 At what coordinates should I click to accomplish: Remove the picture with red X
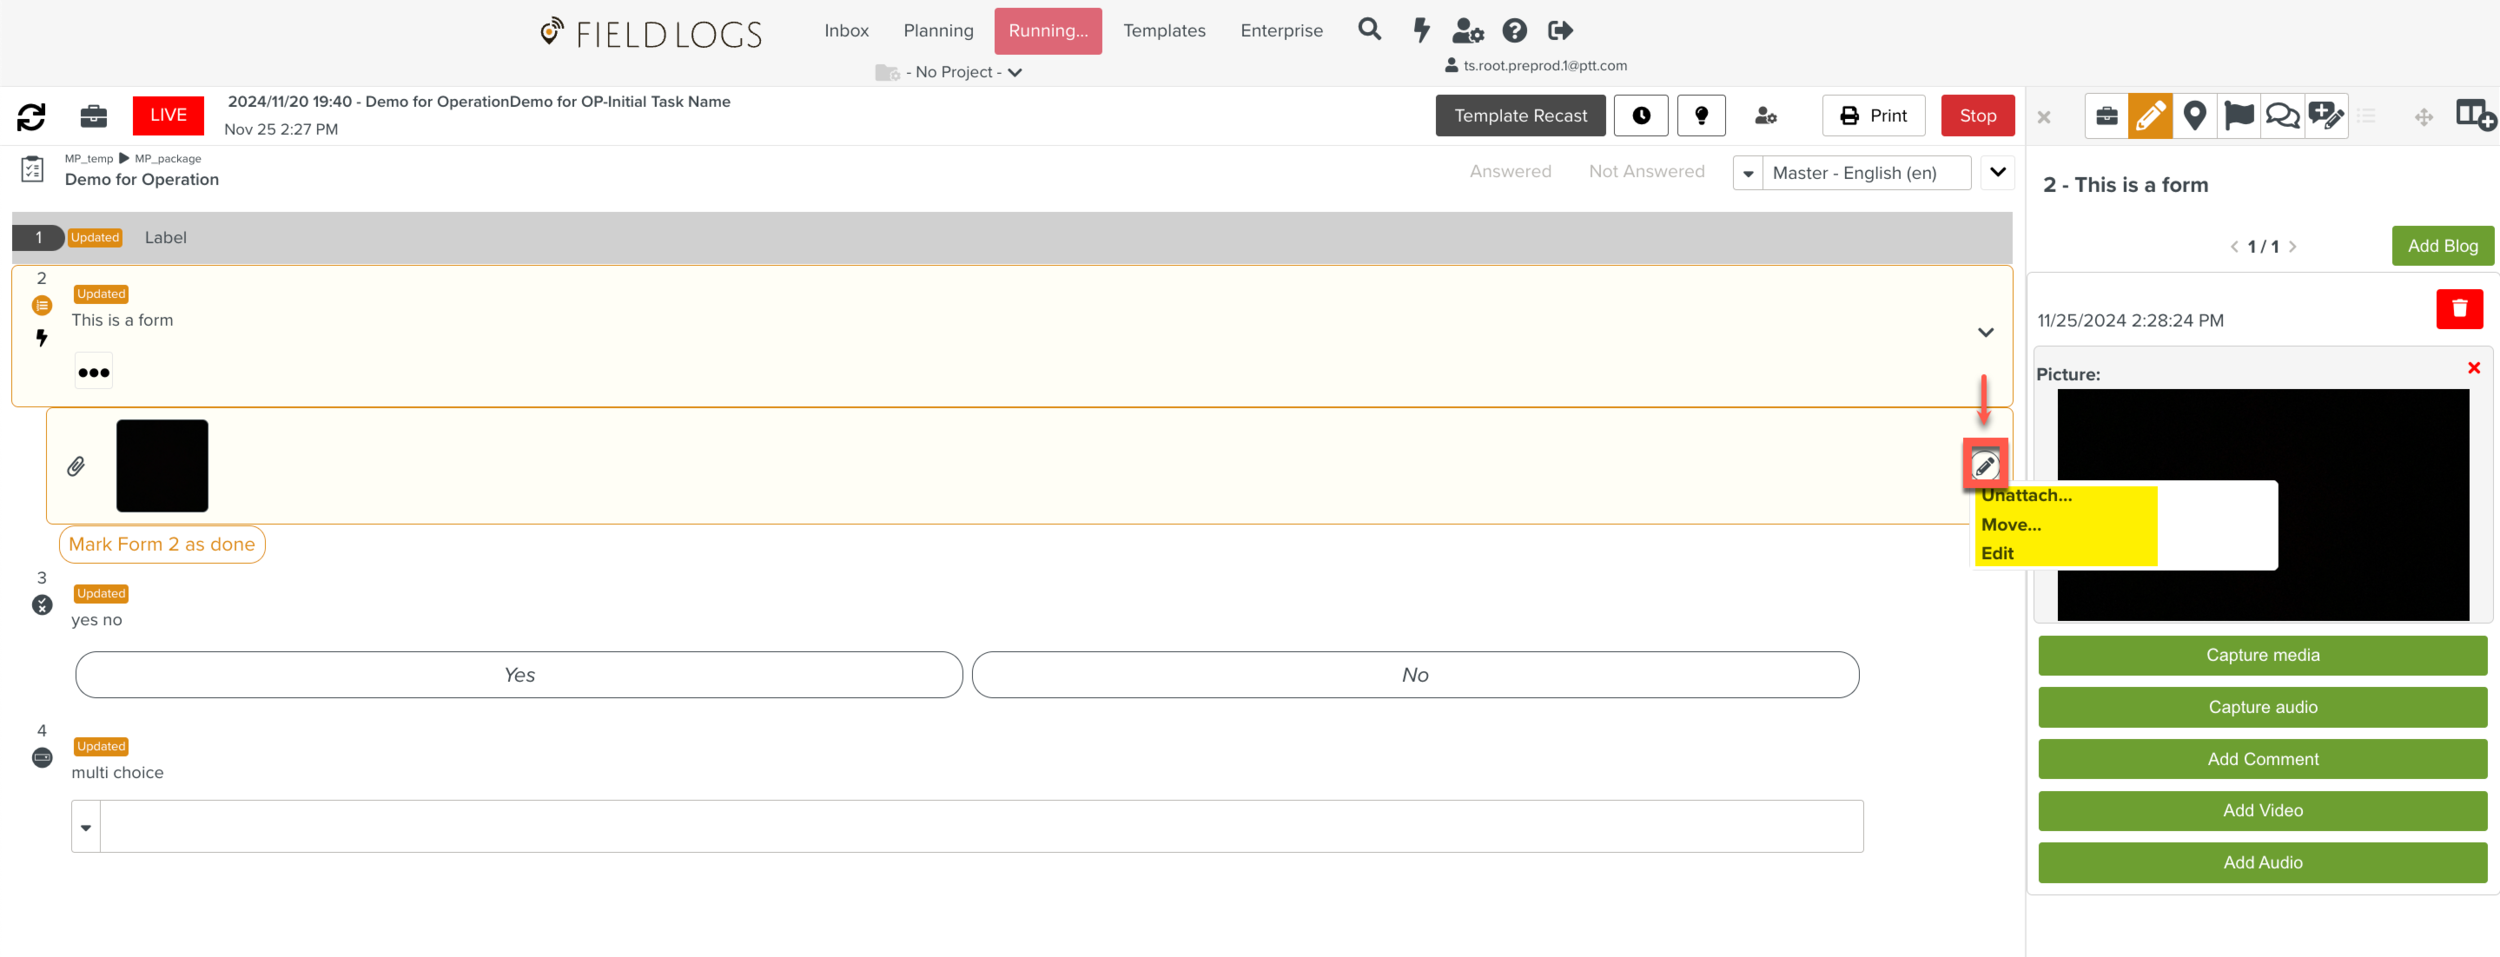(2474, 368)
